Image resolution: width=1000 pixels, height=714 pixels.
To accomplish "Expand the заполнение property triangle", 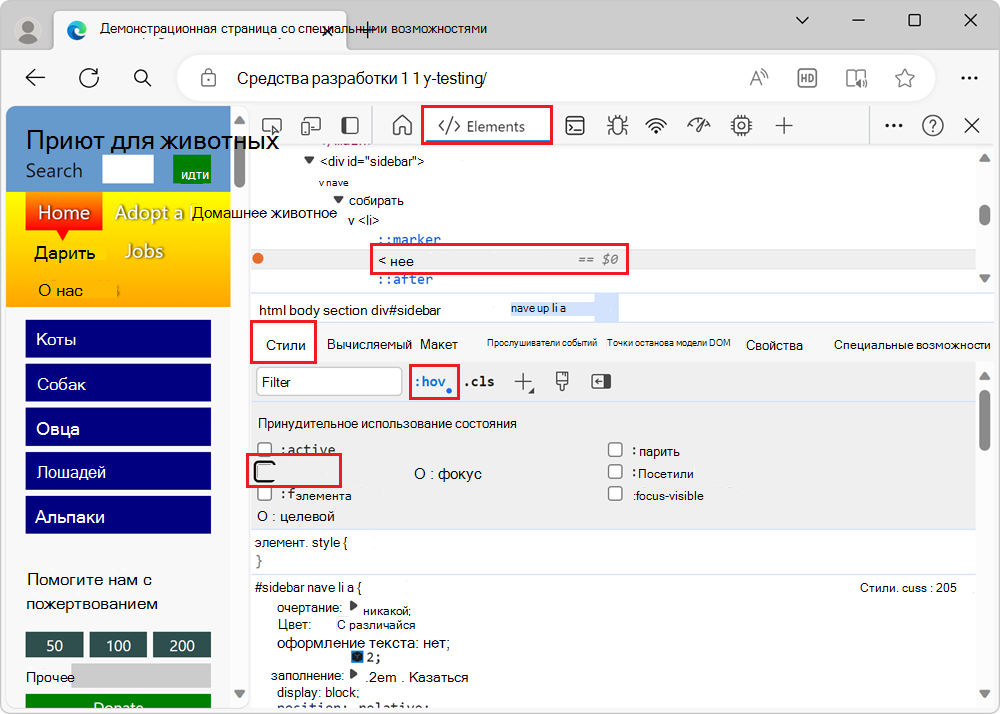I will (353, 674).
